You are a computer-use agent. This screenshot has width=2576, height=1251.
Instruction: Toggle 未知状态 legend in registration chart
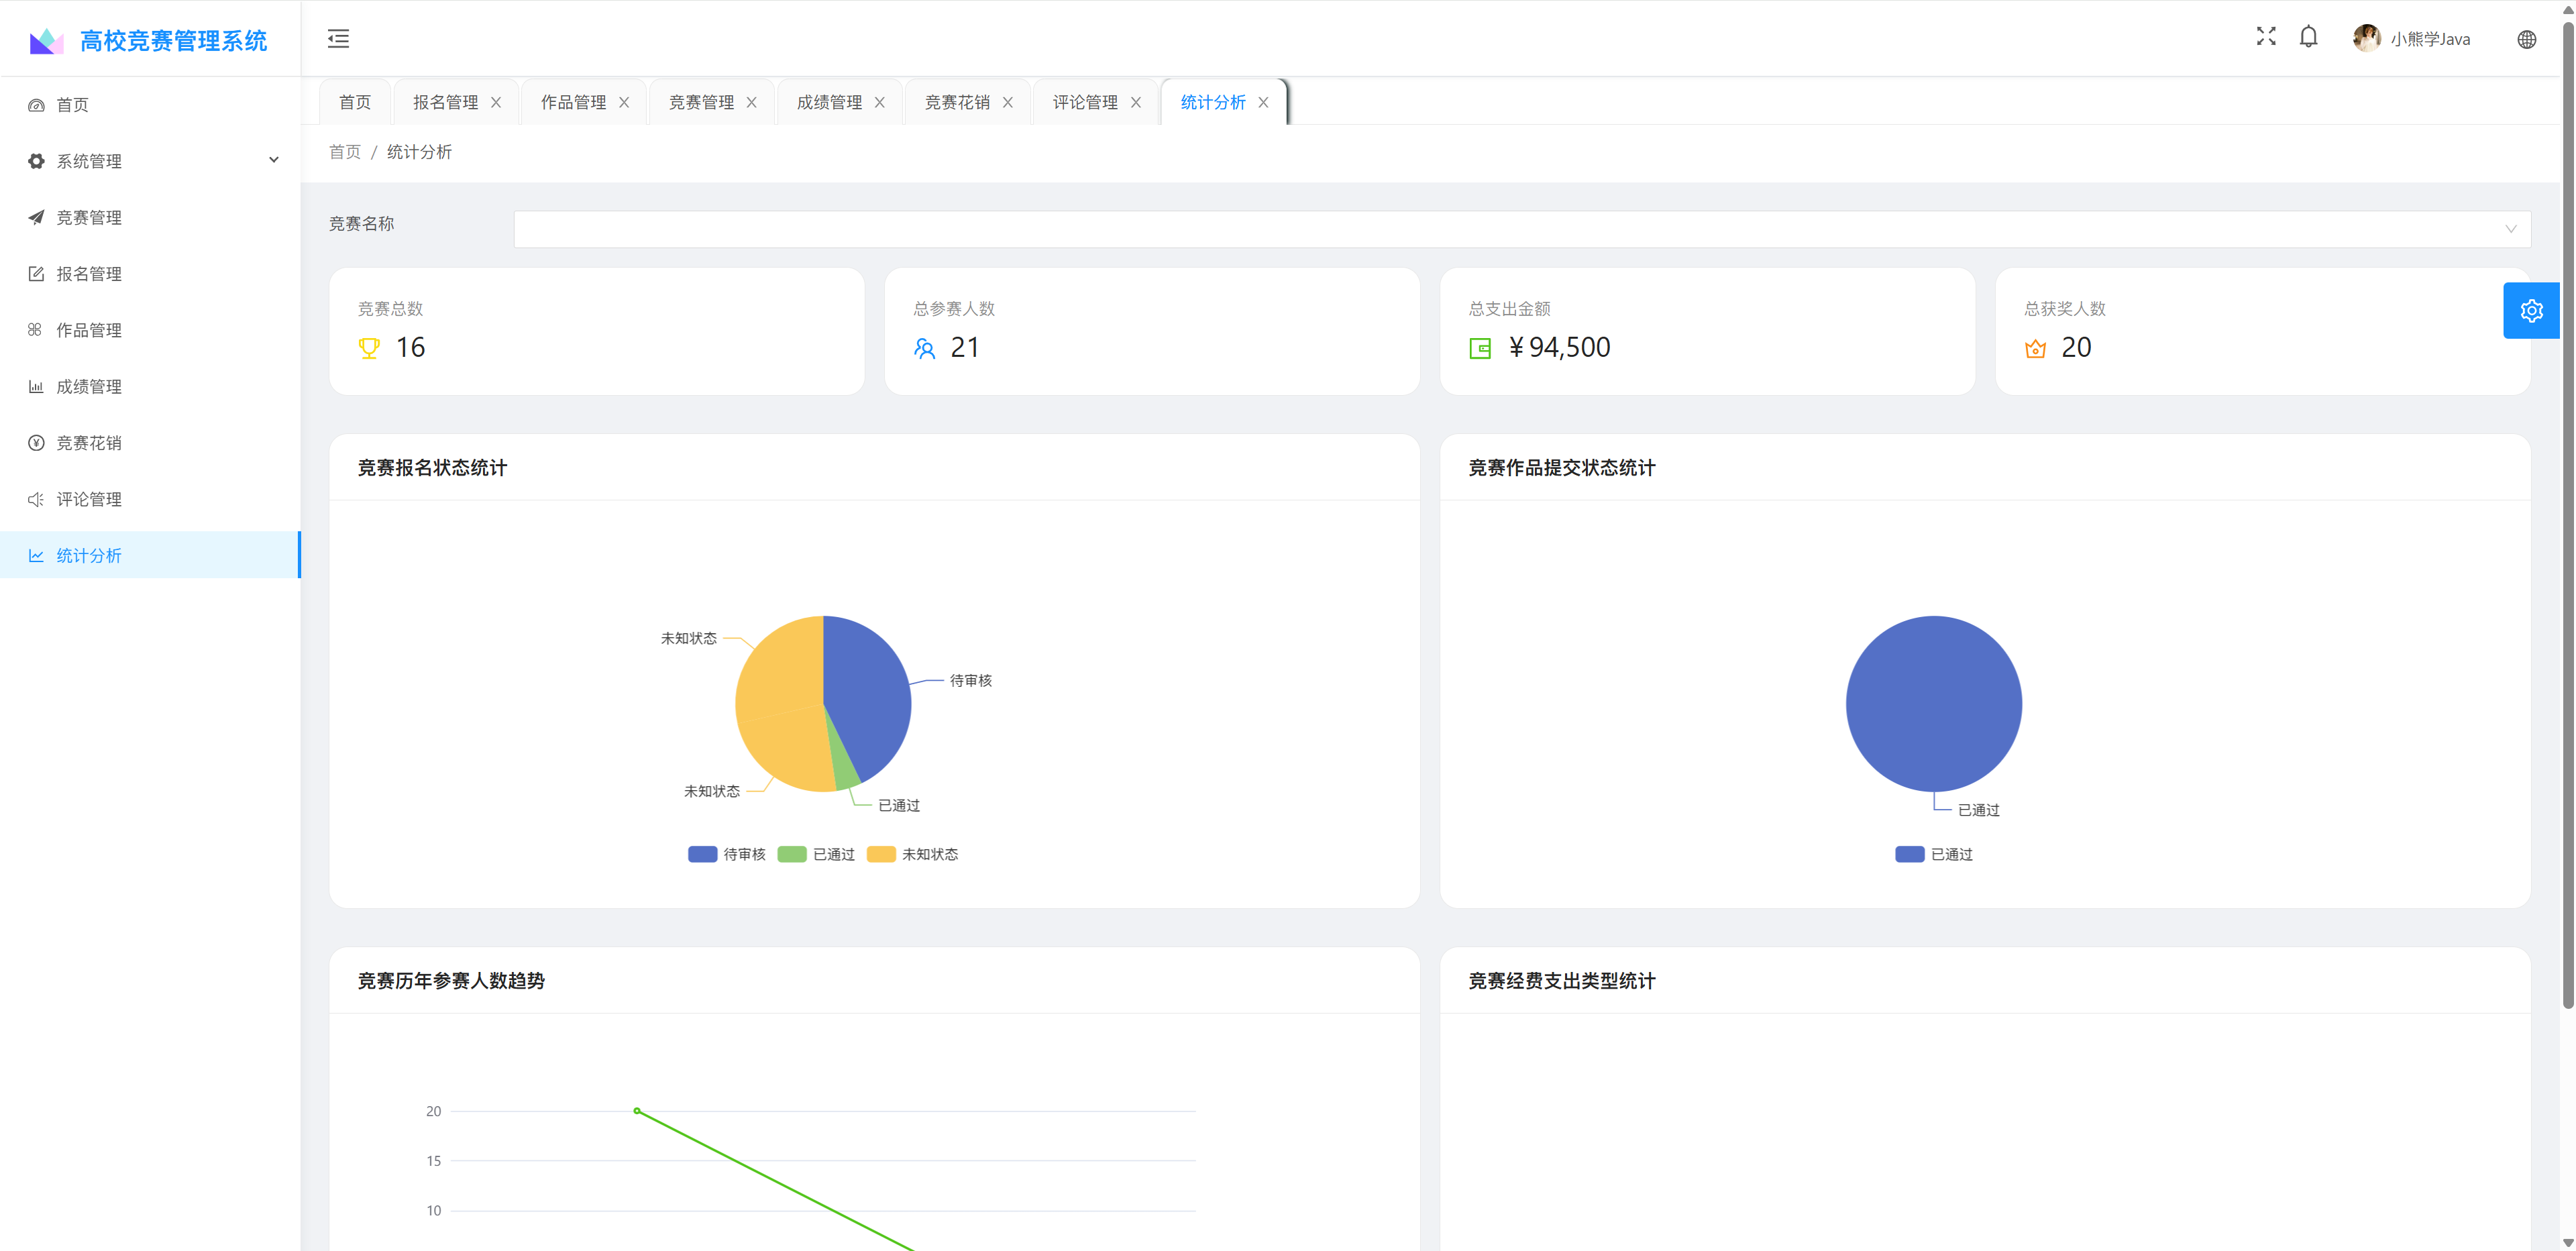(913, 854)
